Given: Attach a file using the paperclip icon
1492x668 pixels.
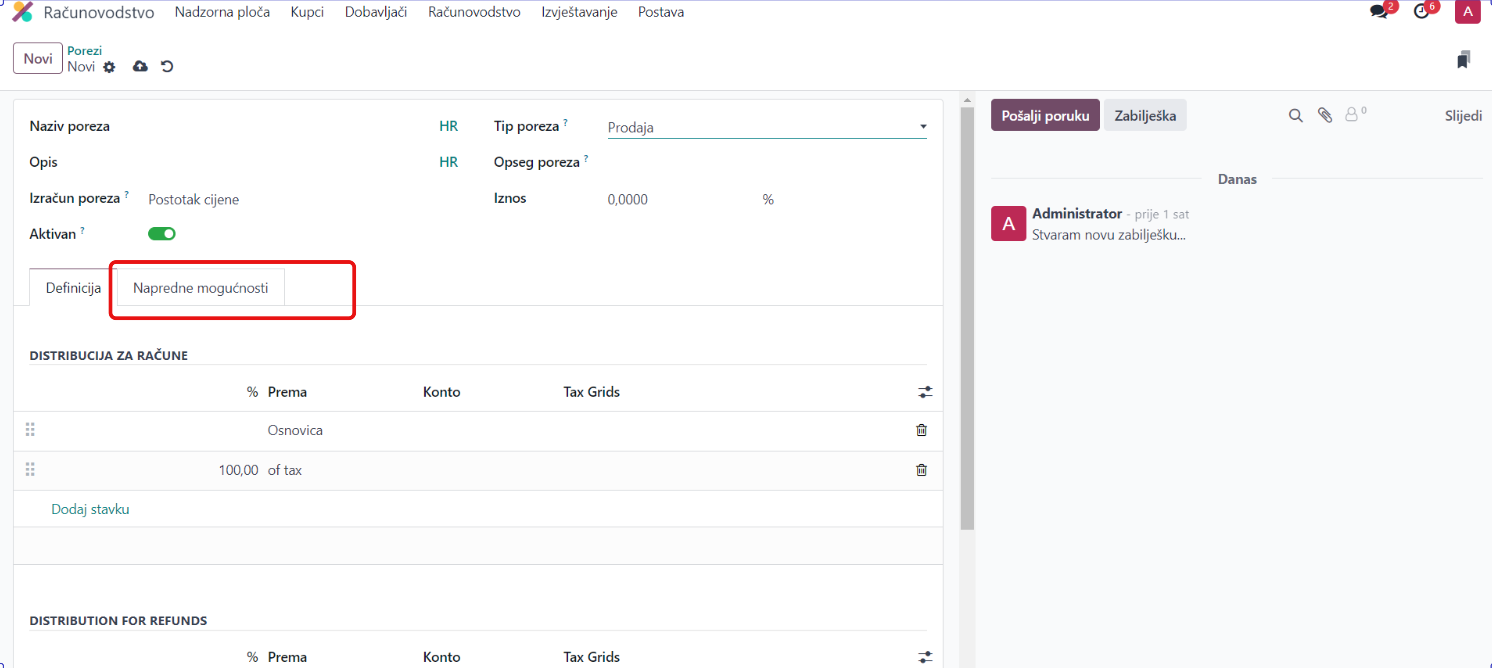Looking at the screenshot, I should click(x=1325, y=116).
